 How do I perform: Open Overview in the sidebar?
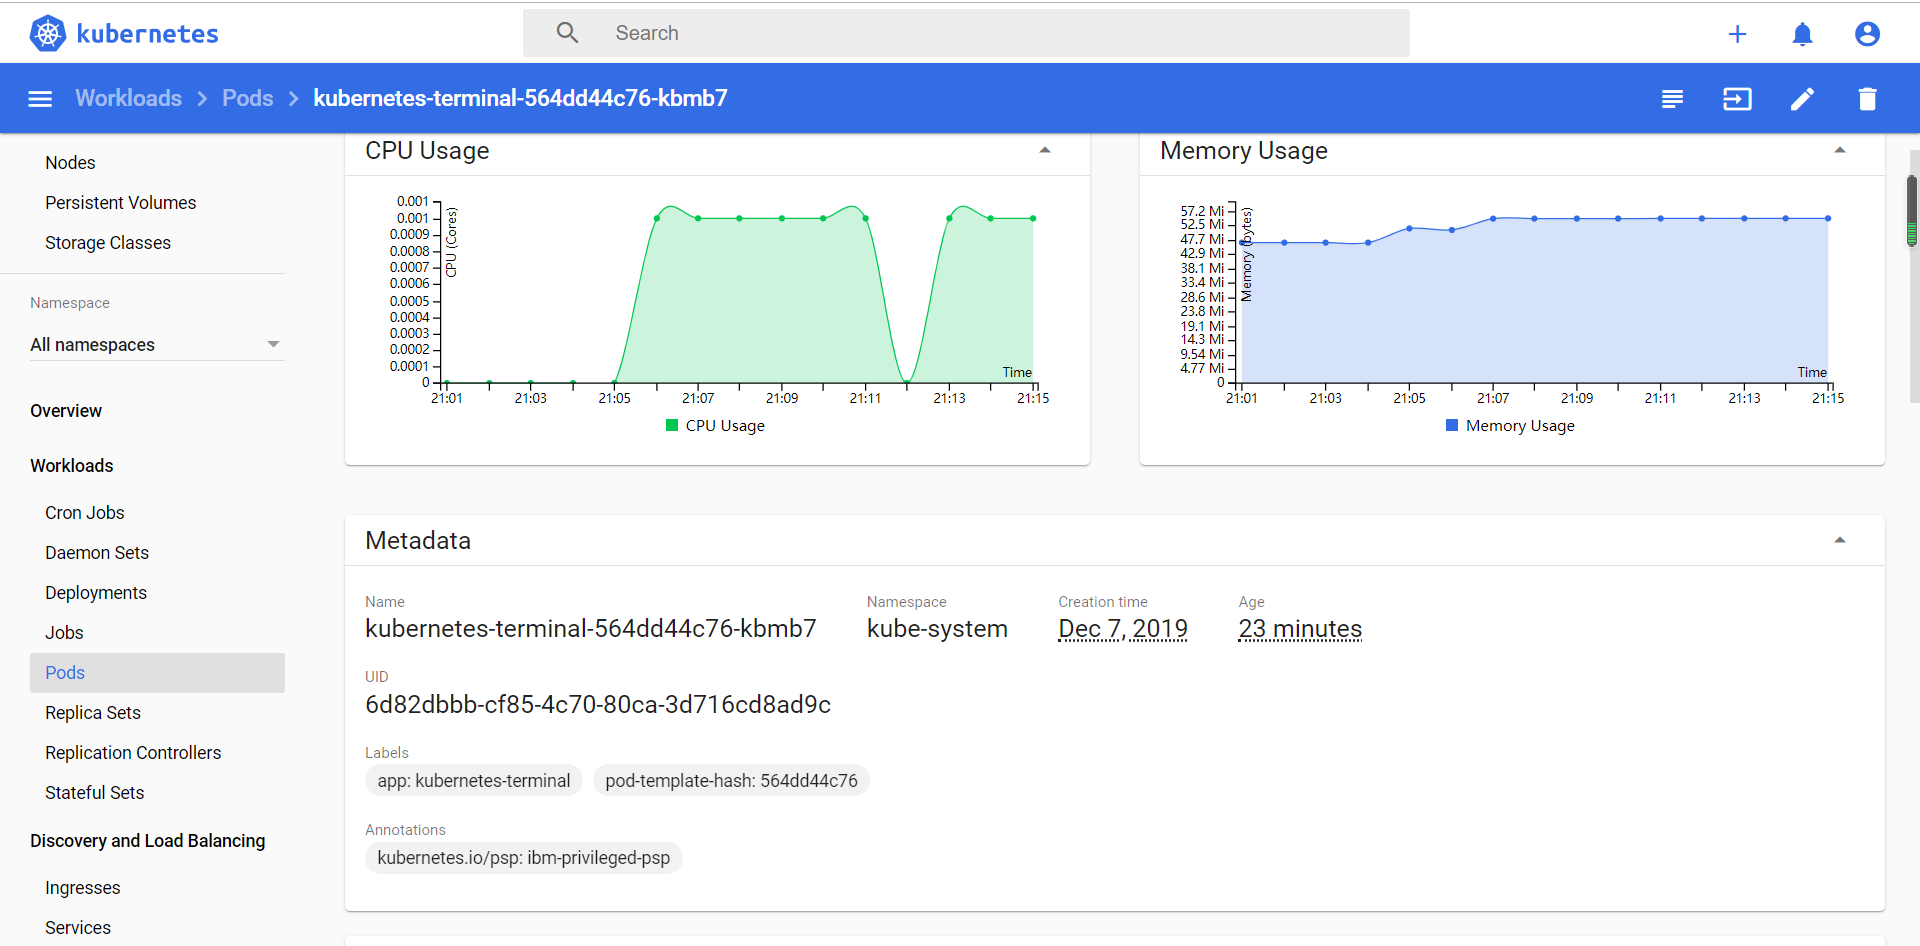pos(66,410)
